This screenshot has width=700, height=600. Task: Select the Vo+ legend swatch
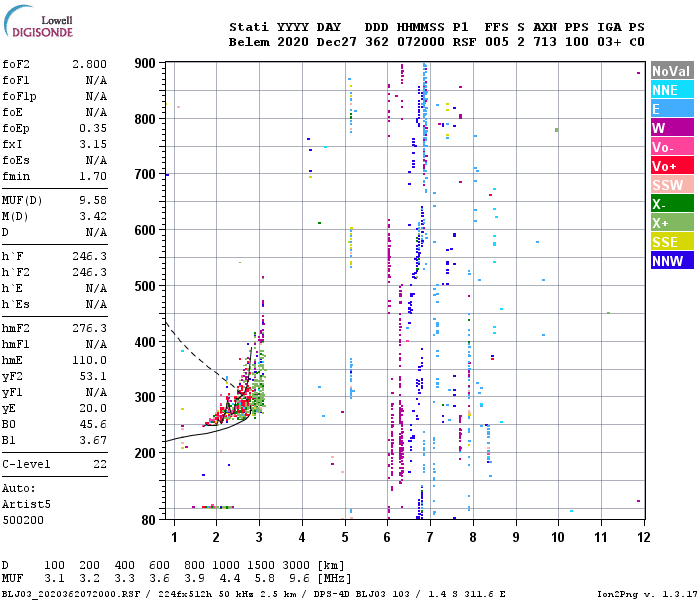672,166
